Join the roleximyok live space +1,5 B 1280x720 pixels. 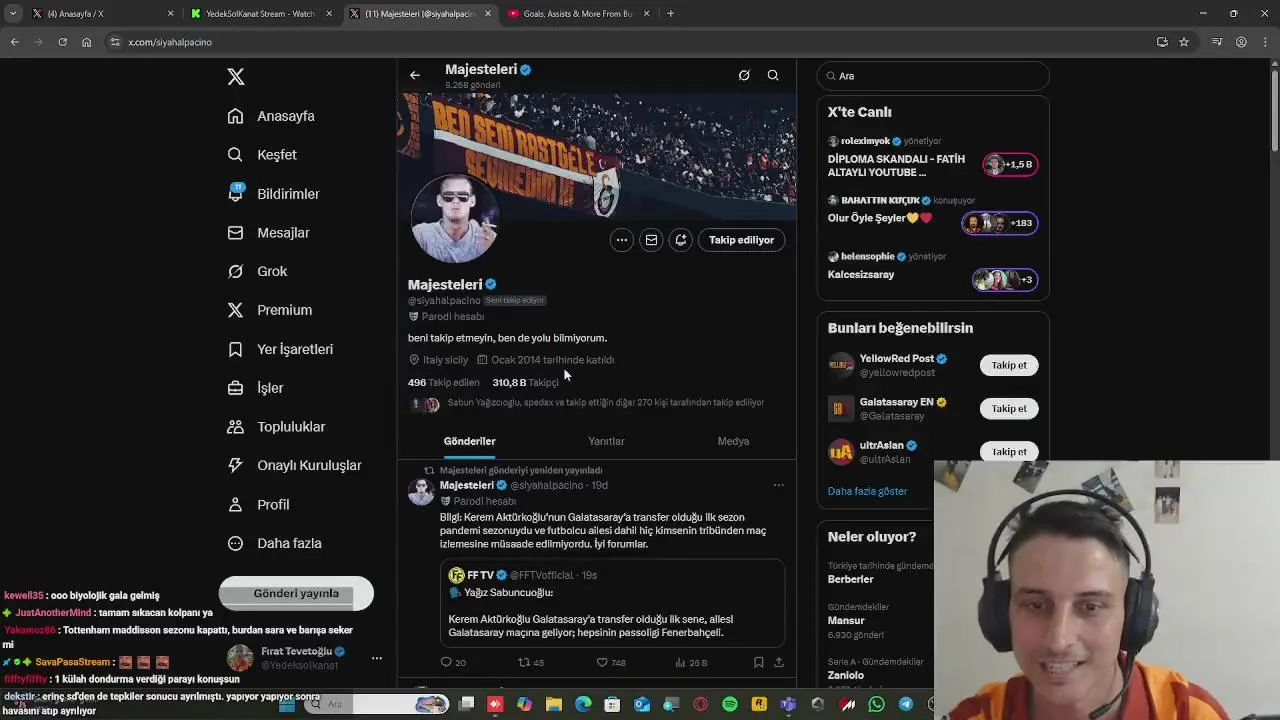[1010, 164]
